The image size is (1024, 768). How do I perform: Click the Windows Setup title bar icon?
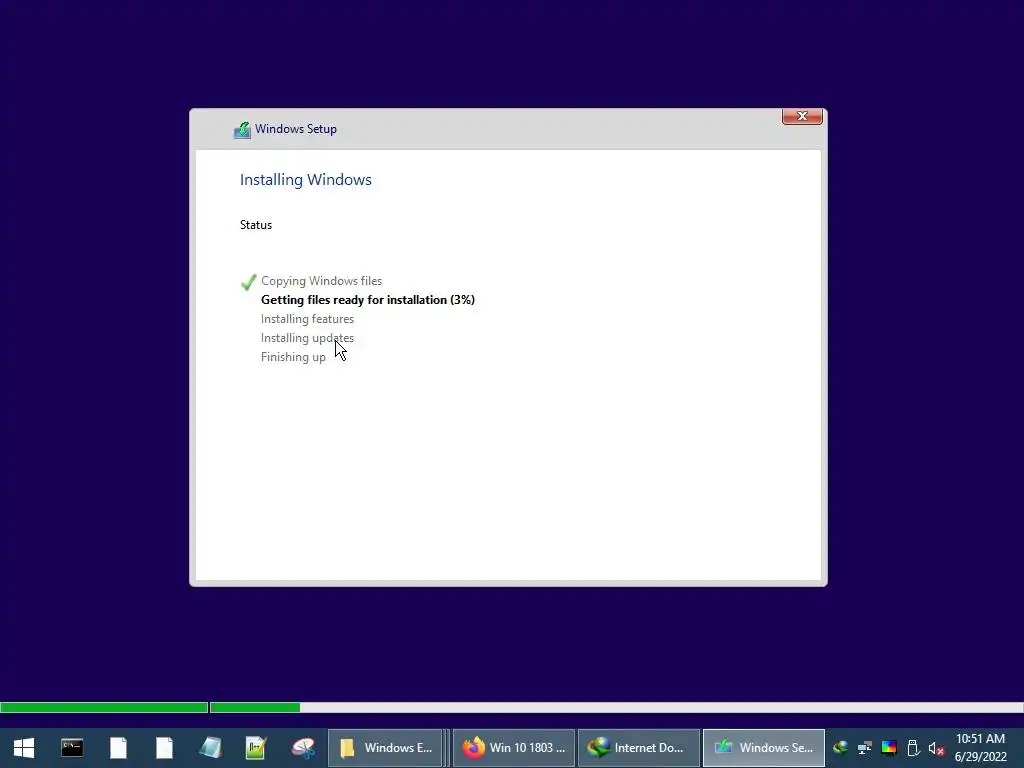242,130
